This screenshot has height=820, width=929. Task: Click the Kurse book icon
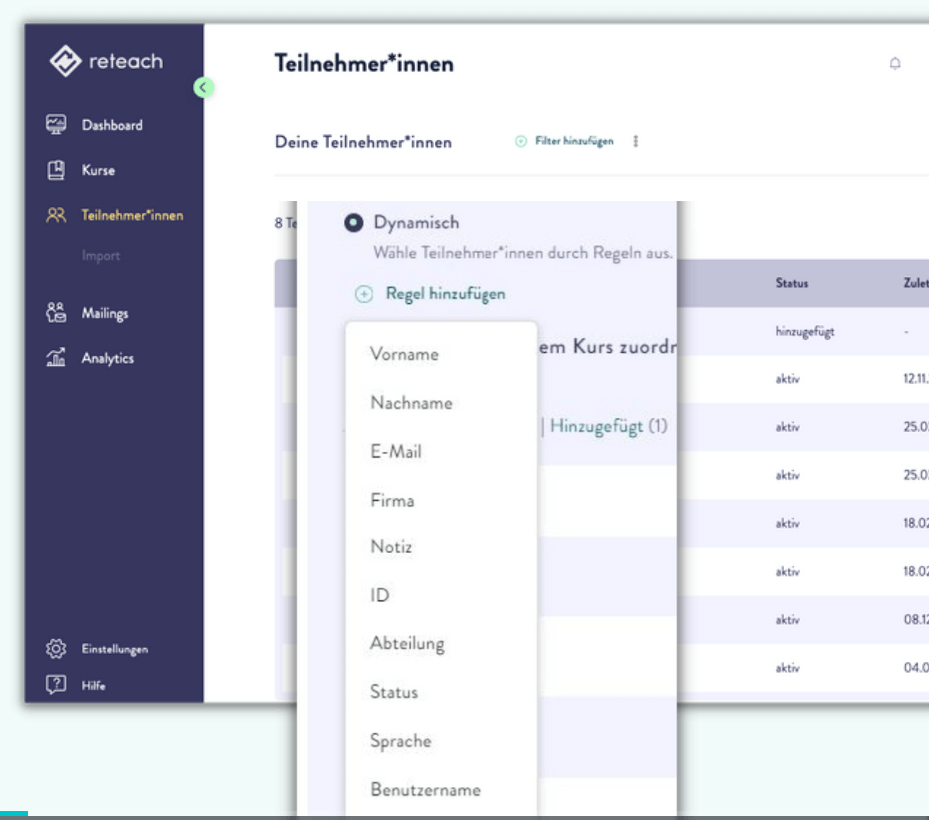(56, 170)
